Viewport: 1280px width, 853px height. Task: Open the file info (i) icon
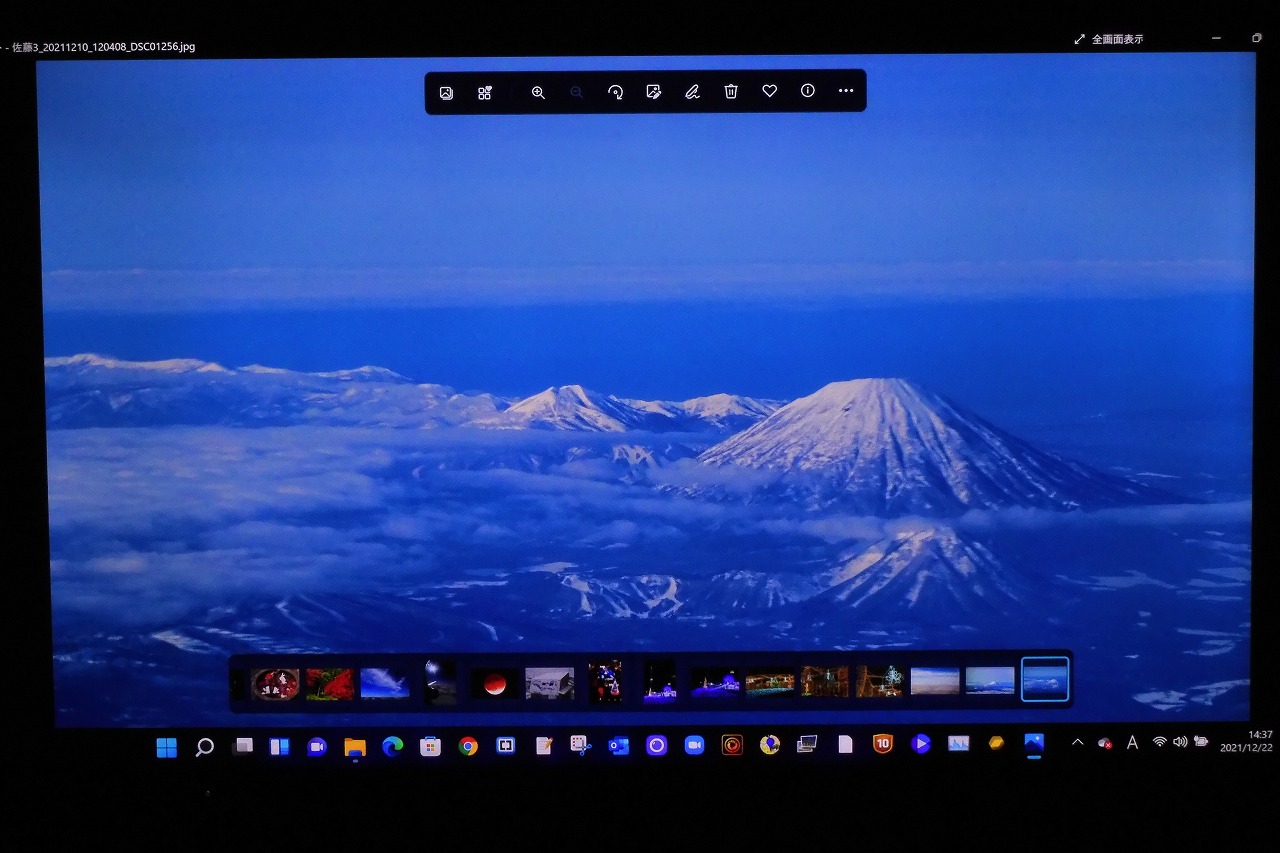[808, 91]
